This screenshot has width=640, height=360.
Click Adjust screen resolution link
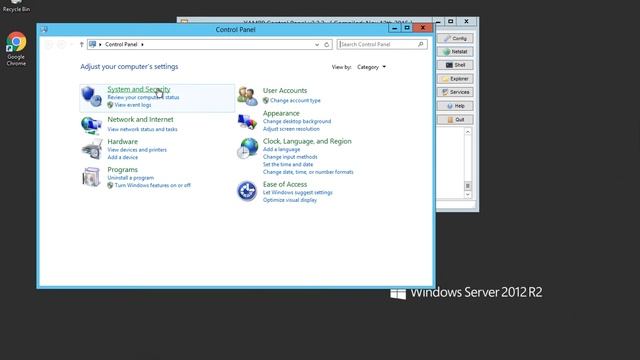[291, 129]
